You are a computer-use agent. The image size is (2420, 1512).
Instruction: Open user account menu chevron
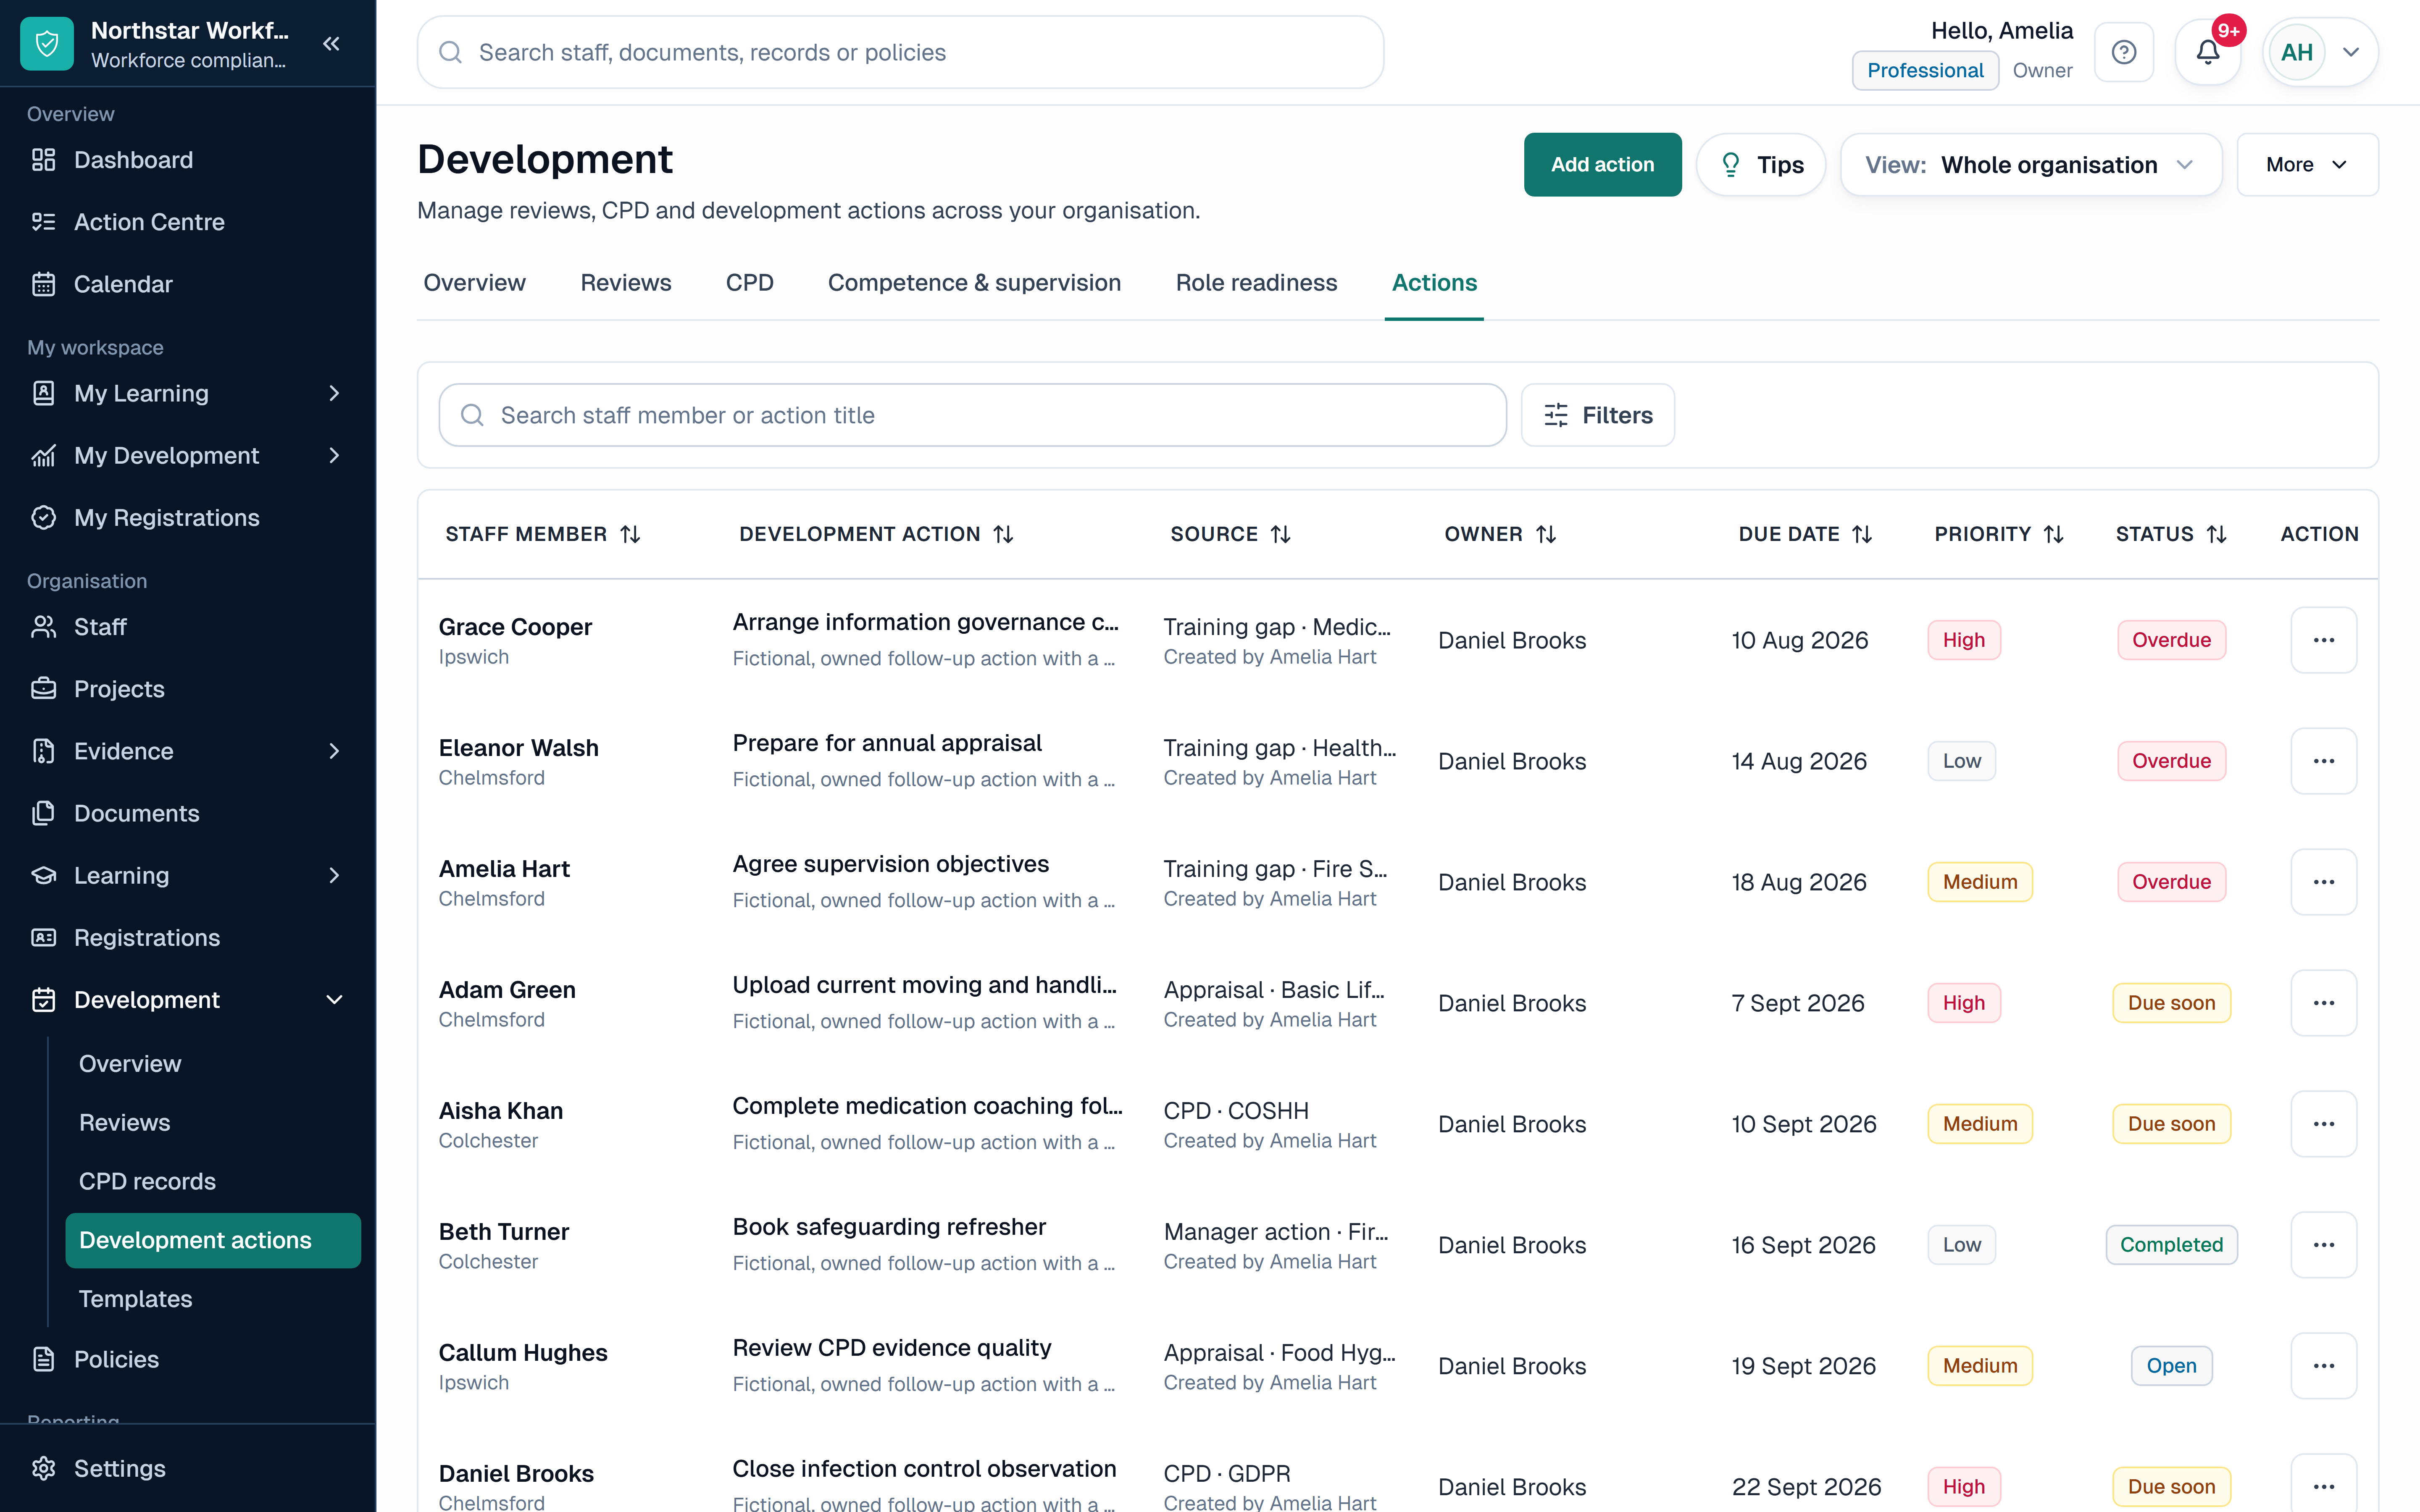pos(2351,52)
